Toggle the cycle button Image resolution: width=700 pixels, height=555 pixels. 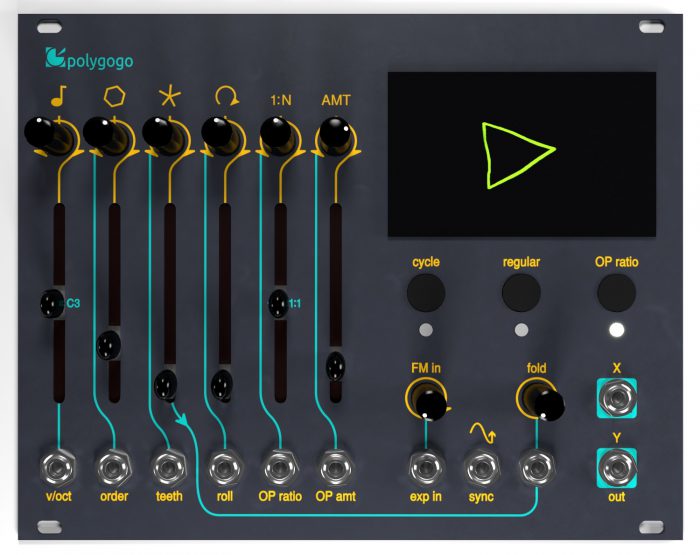(426, 293)
